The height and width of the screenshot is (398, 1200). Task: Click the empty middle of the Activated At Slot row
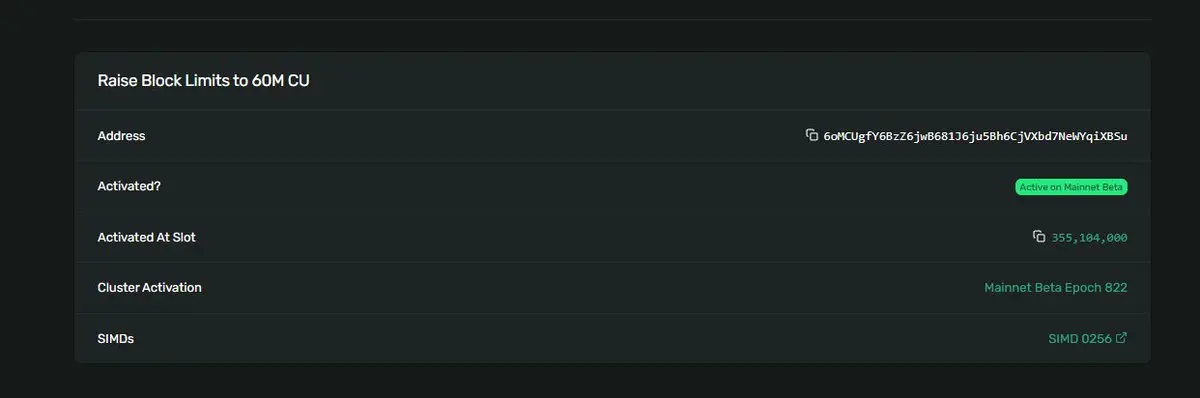point(612,237)
